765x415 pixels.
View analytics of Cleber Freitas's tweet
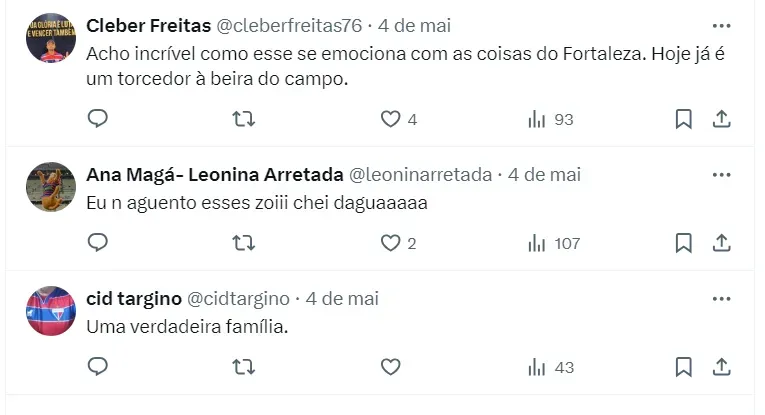[x=537, y=119]
